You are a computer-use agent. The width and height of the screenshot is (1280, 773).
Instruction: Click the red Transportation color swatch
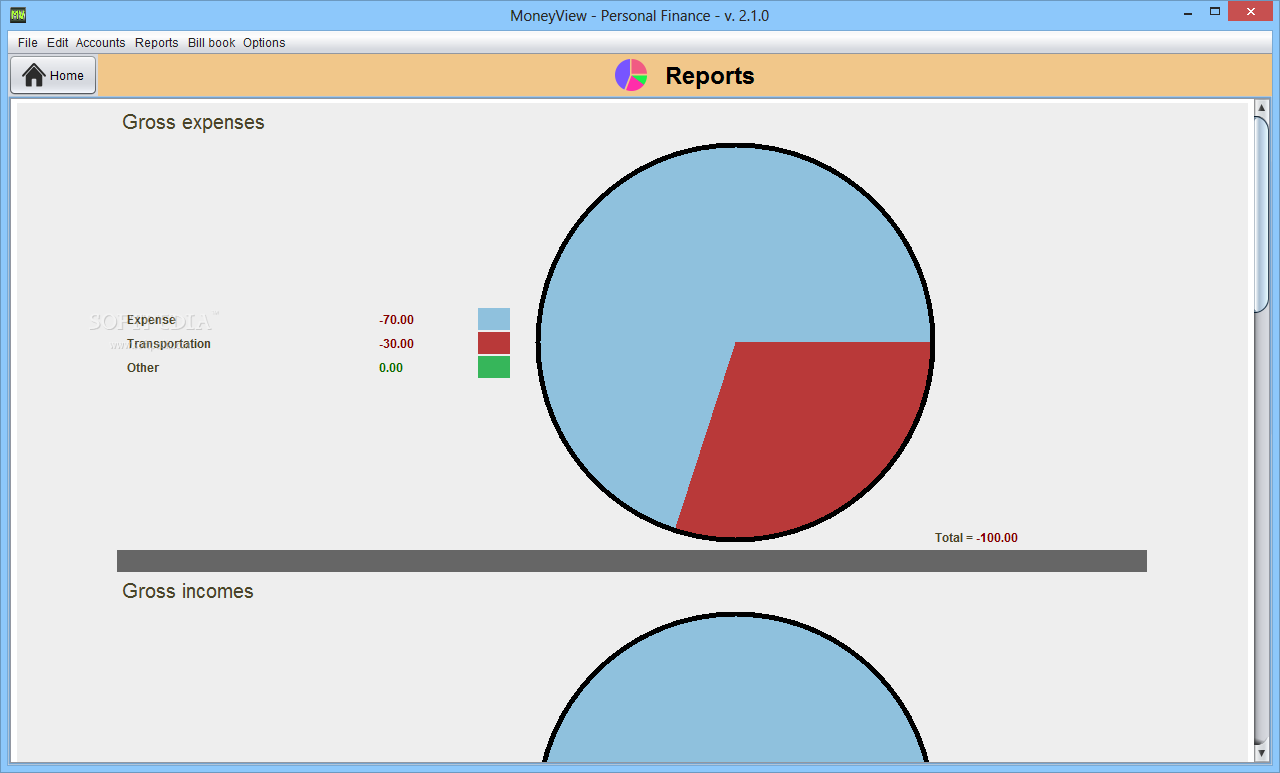click(494, 343)
